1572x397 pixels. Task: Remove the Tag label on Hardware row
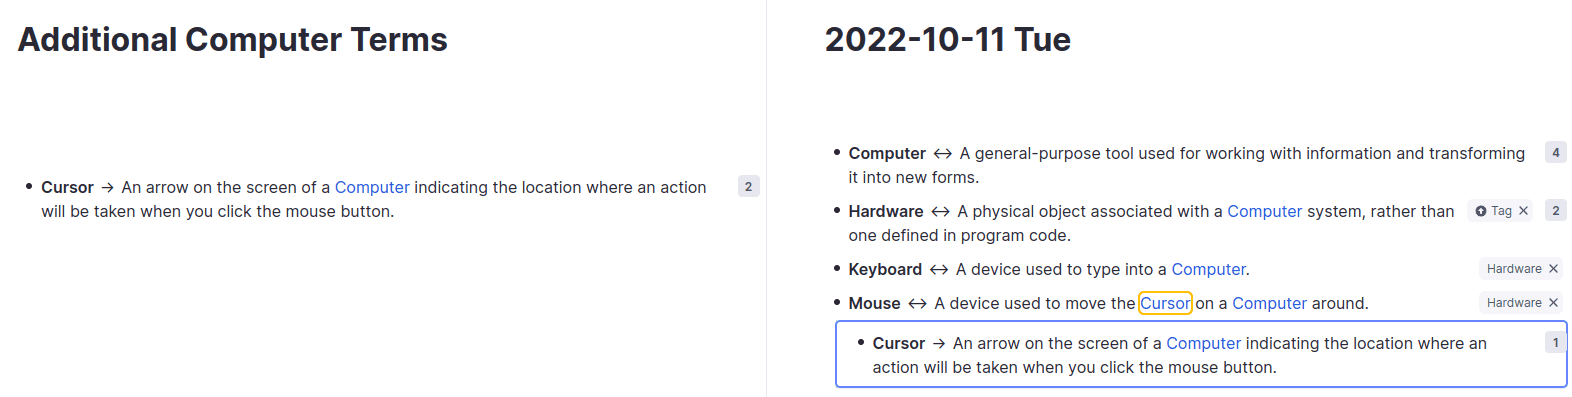[1523, 211]
